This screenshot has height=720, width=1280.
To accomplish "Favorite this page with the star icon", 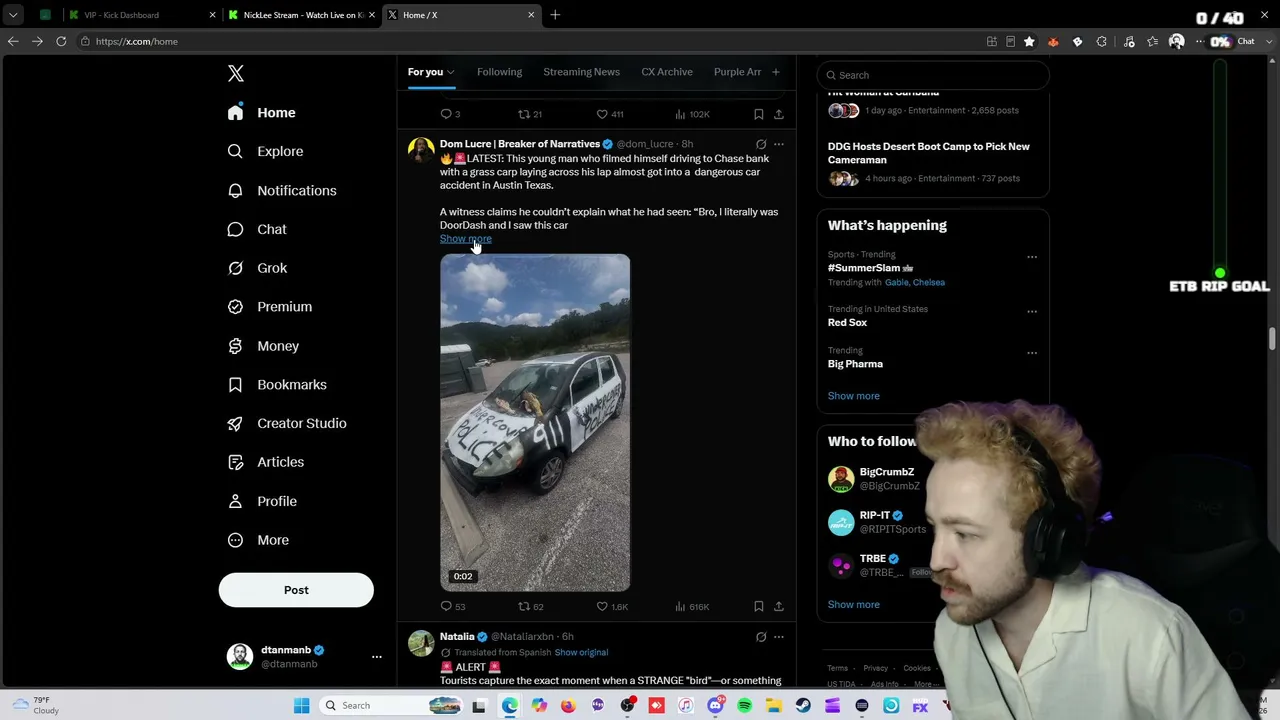I will pyautogui.click(x=1029, y=41).
